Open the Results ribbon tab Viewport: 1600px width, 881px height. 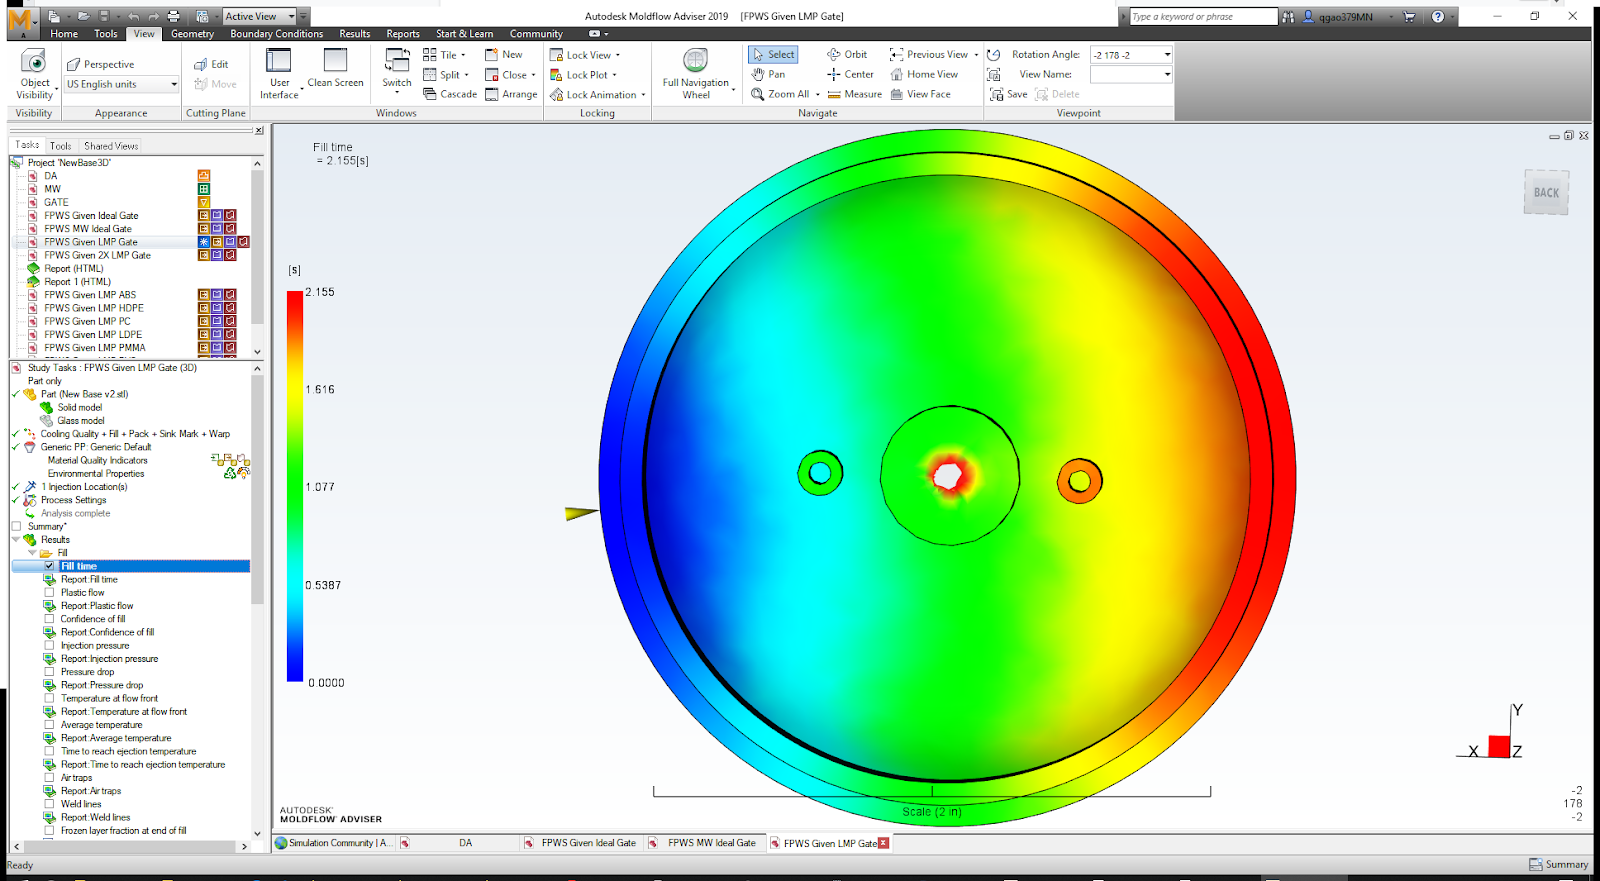click(x=354, y=34)
